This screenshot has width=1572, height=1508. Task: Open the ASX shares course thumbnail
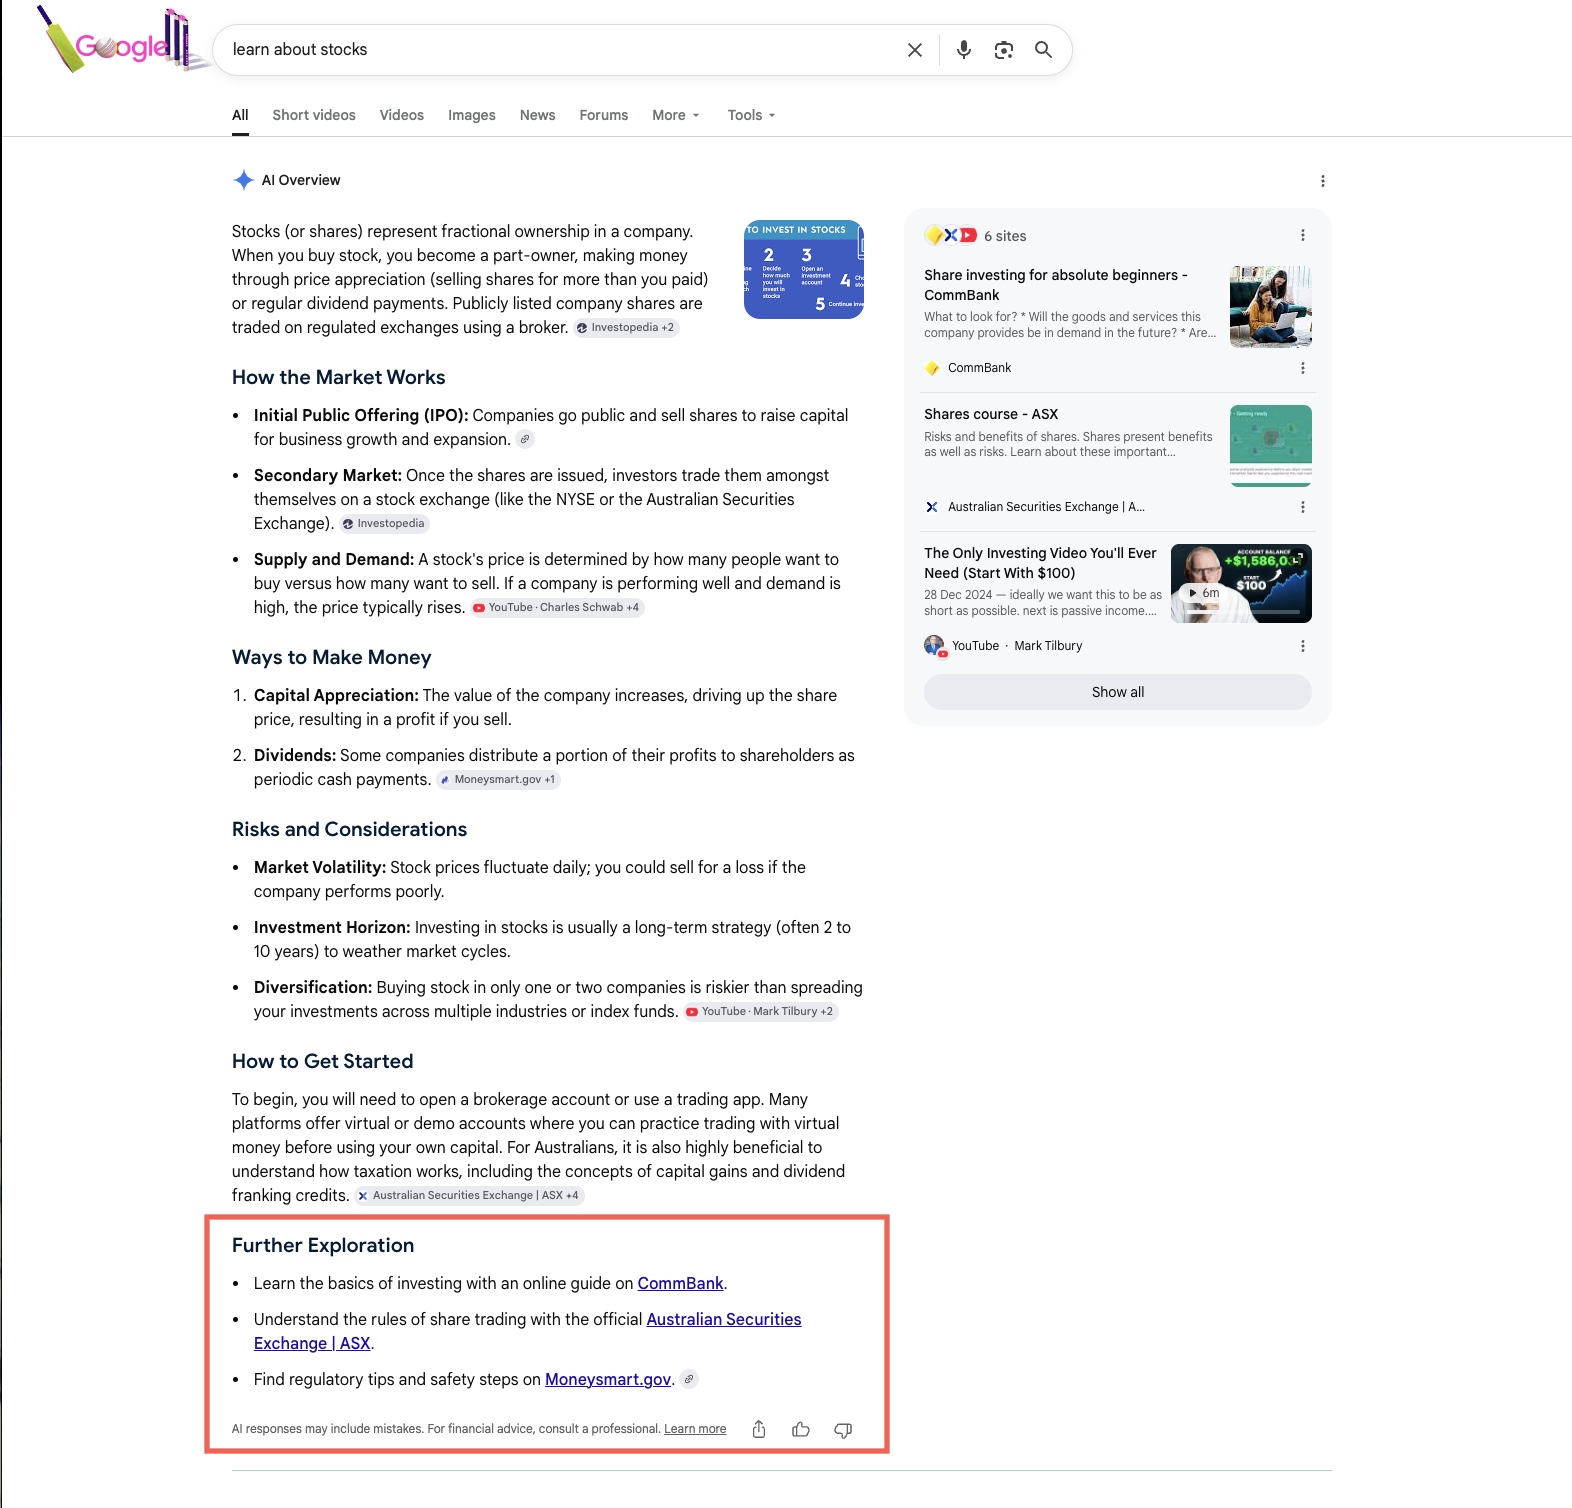[x=1270, y=446]
